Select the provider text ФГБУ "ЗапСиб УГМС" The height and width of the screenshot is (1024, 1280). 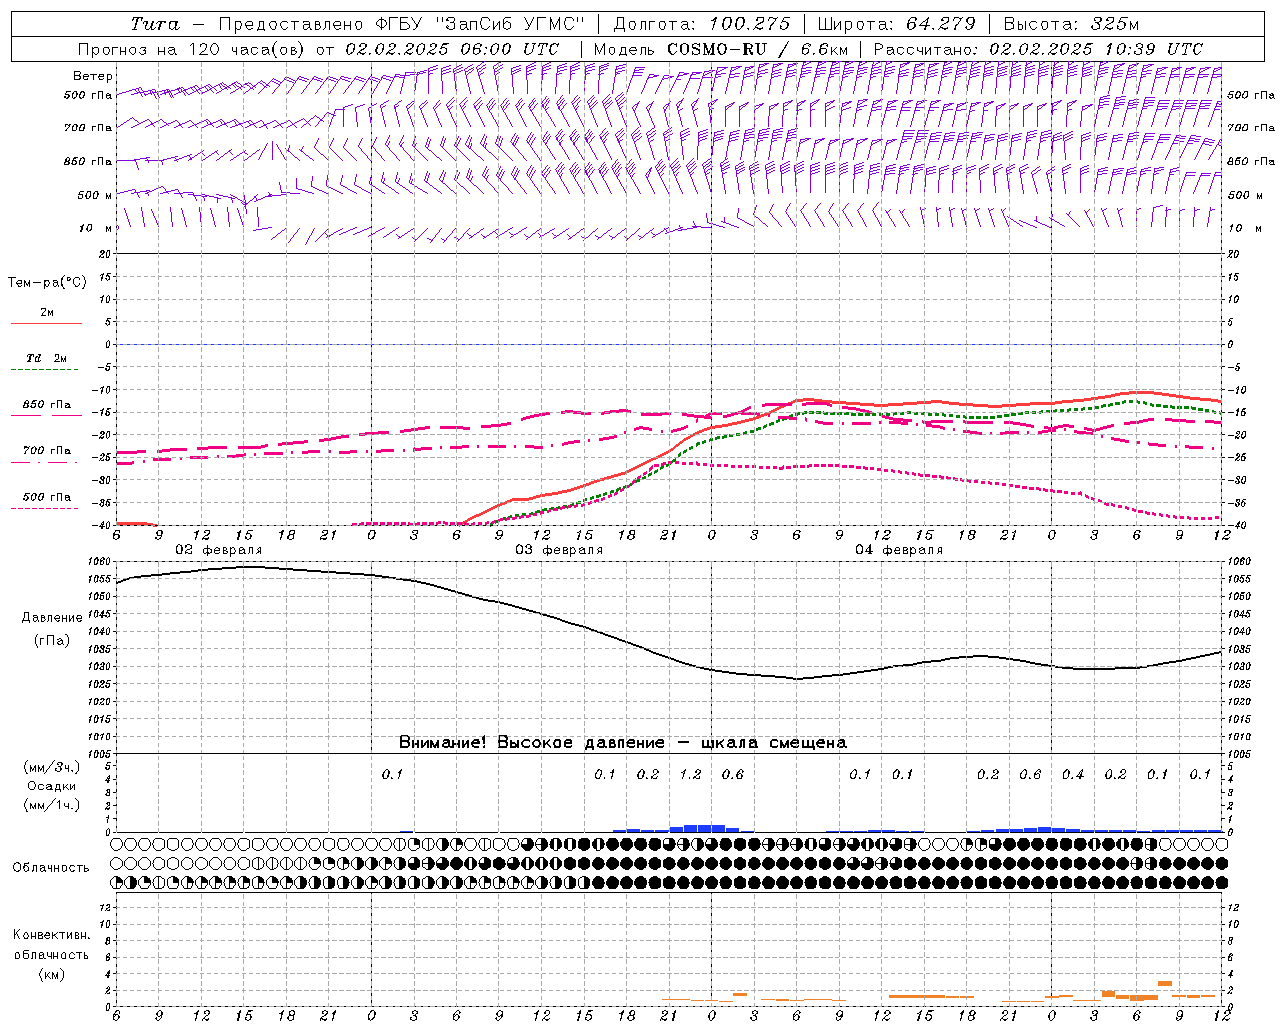click(478, 24)
